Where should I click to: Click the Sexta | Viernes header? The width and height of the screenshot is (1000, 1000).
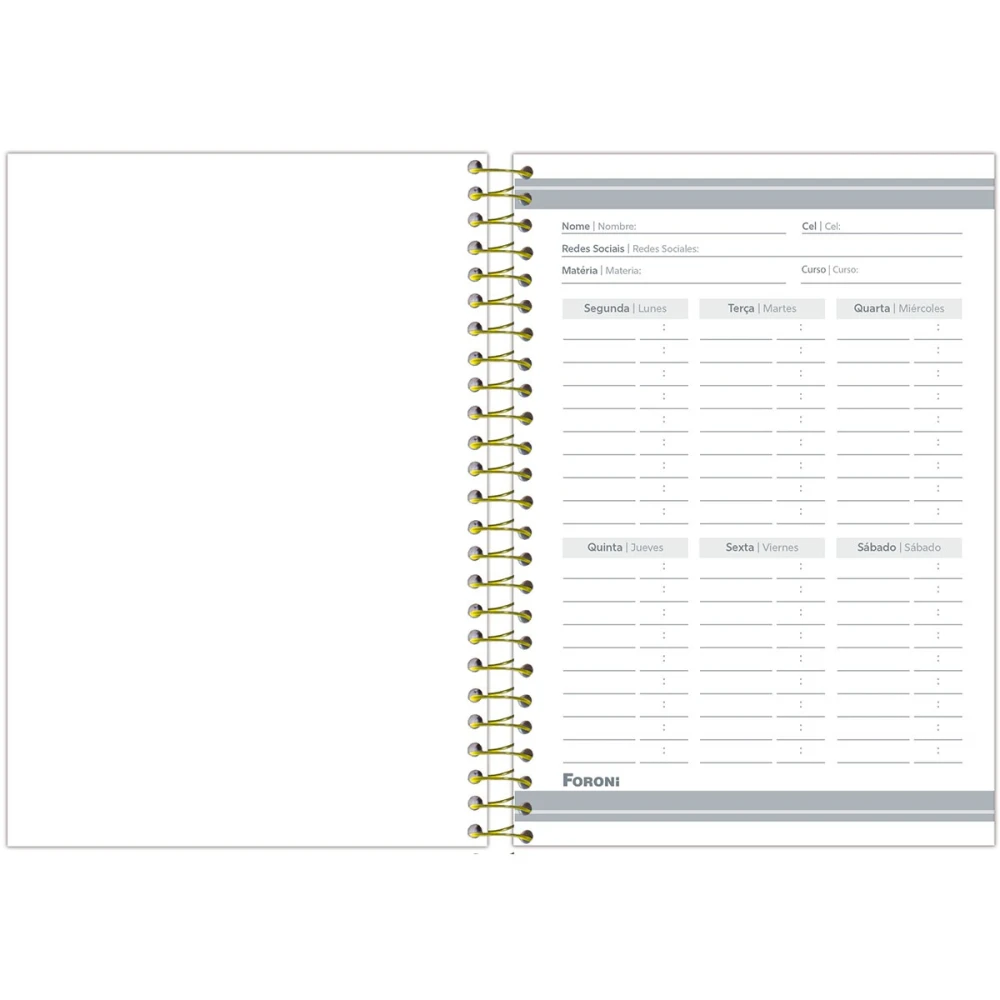click(762, 548)
